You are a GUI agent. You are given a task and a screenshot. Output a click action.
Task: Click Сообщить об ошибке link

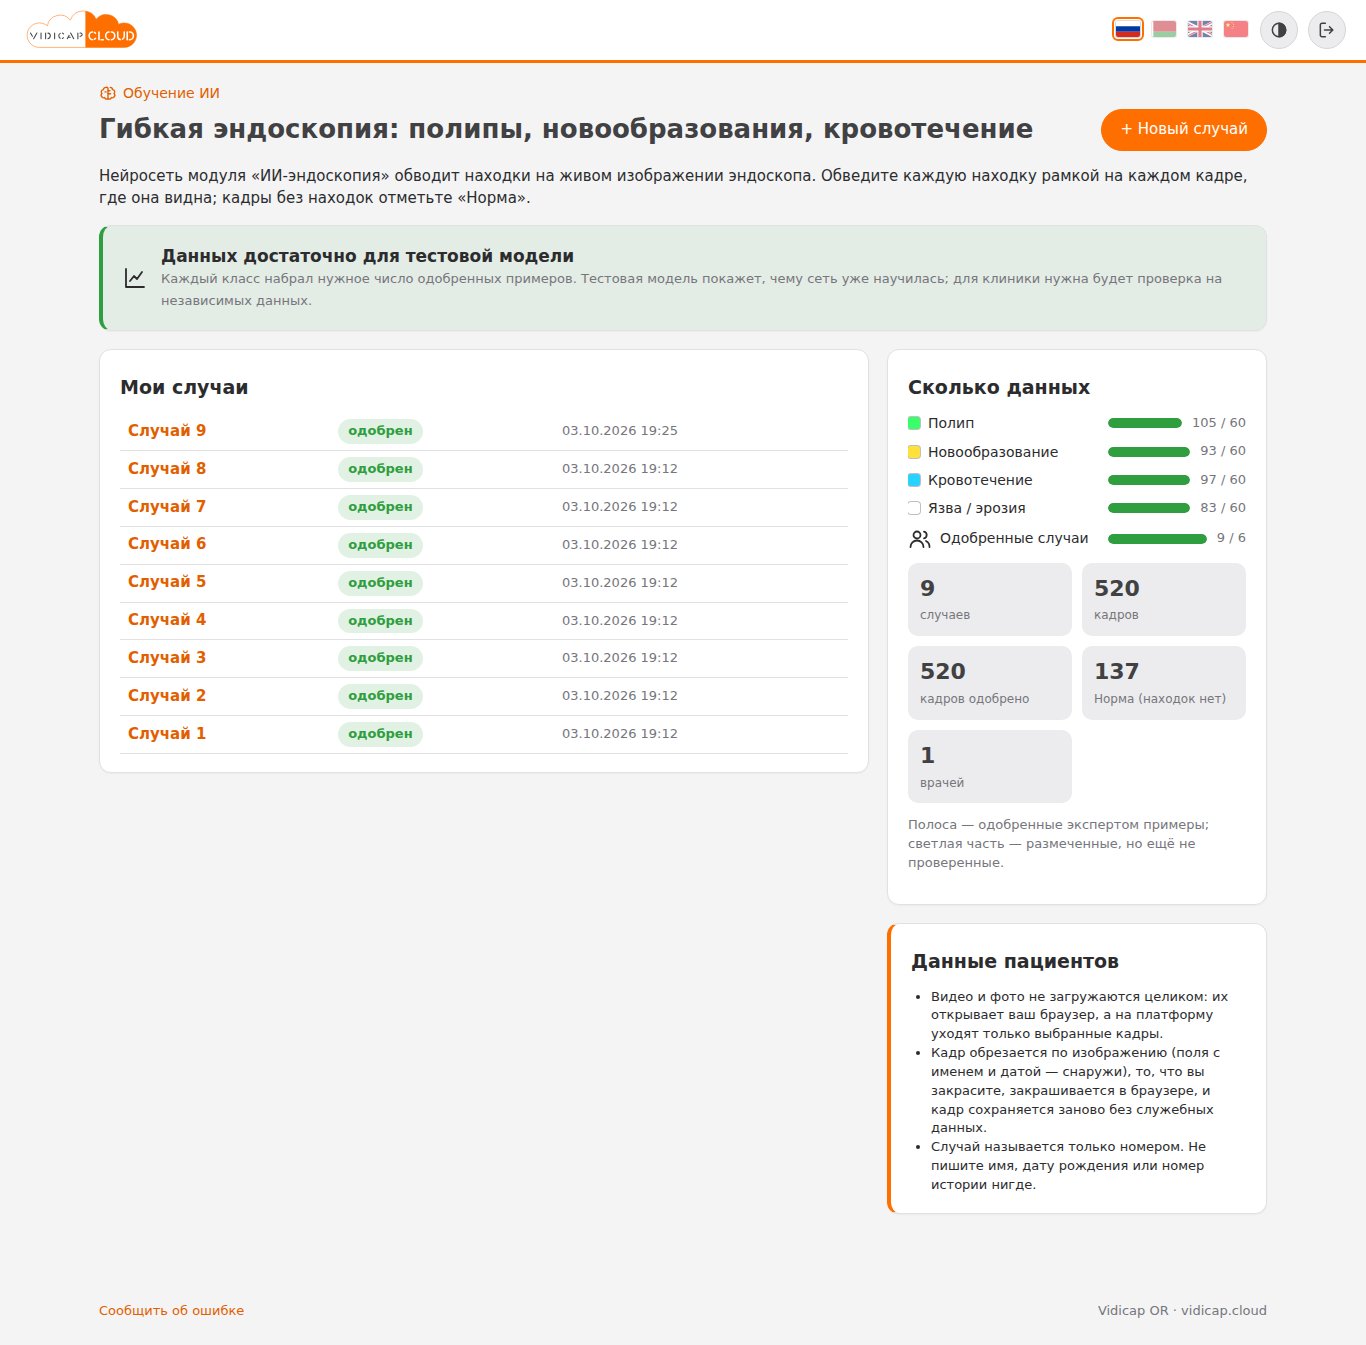(x=171, y=1311)
